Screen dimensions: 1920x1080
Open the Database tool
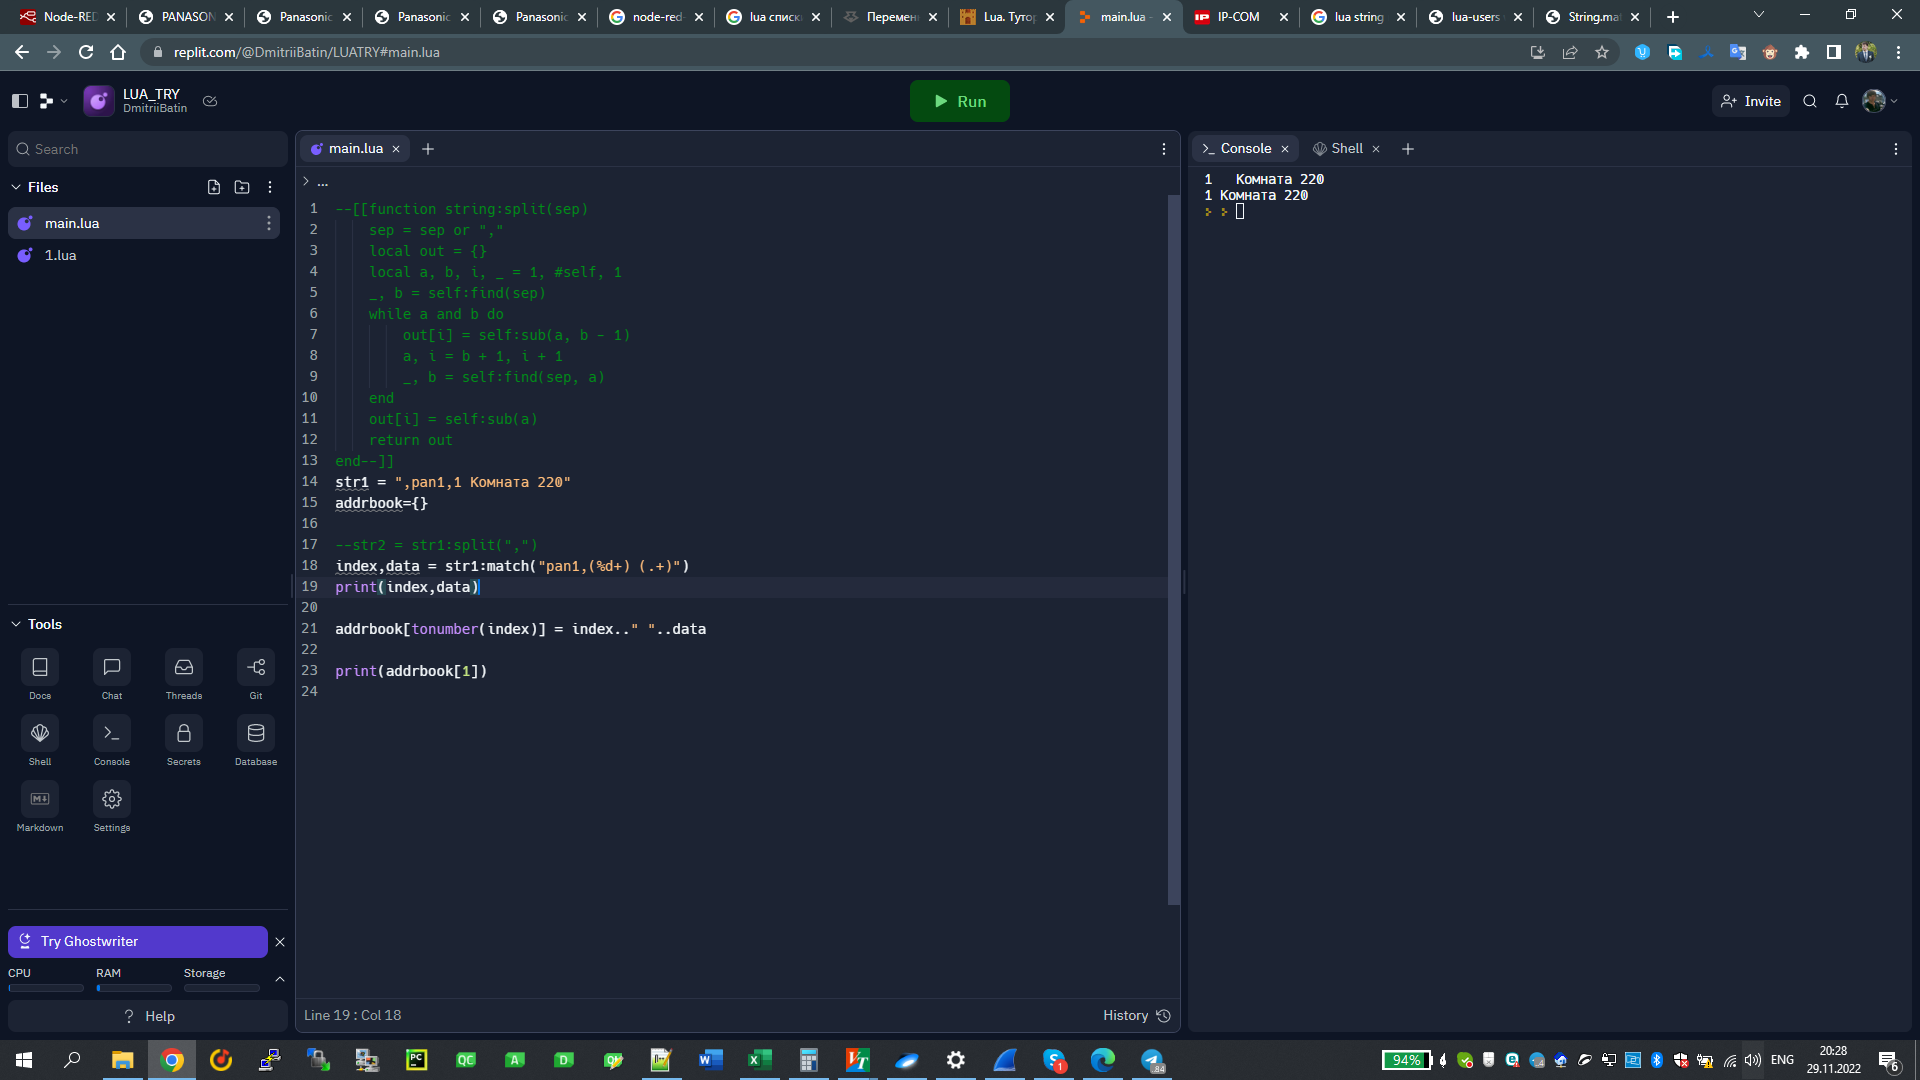click(x=256, y=733)
